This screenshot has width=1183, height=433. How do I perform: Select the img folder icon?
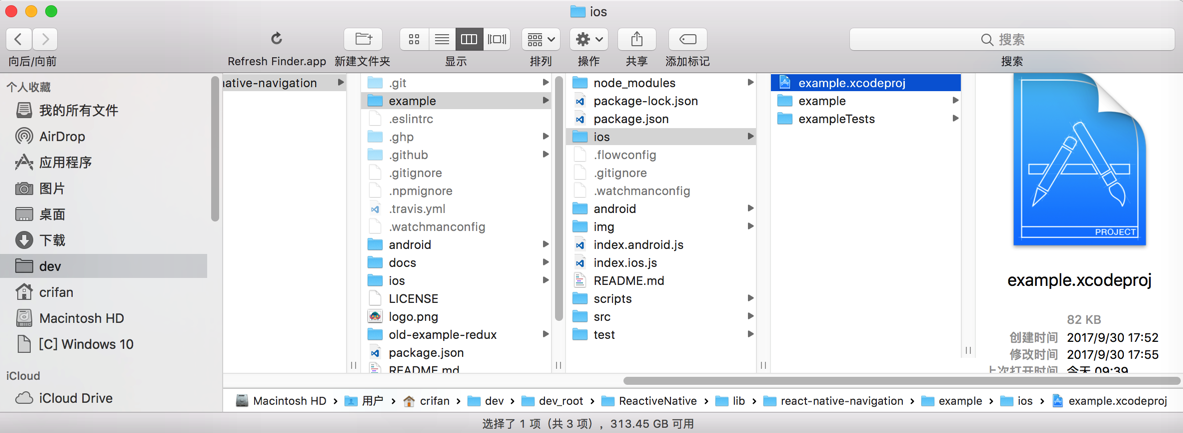tap(580, 227)
